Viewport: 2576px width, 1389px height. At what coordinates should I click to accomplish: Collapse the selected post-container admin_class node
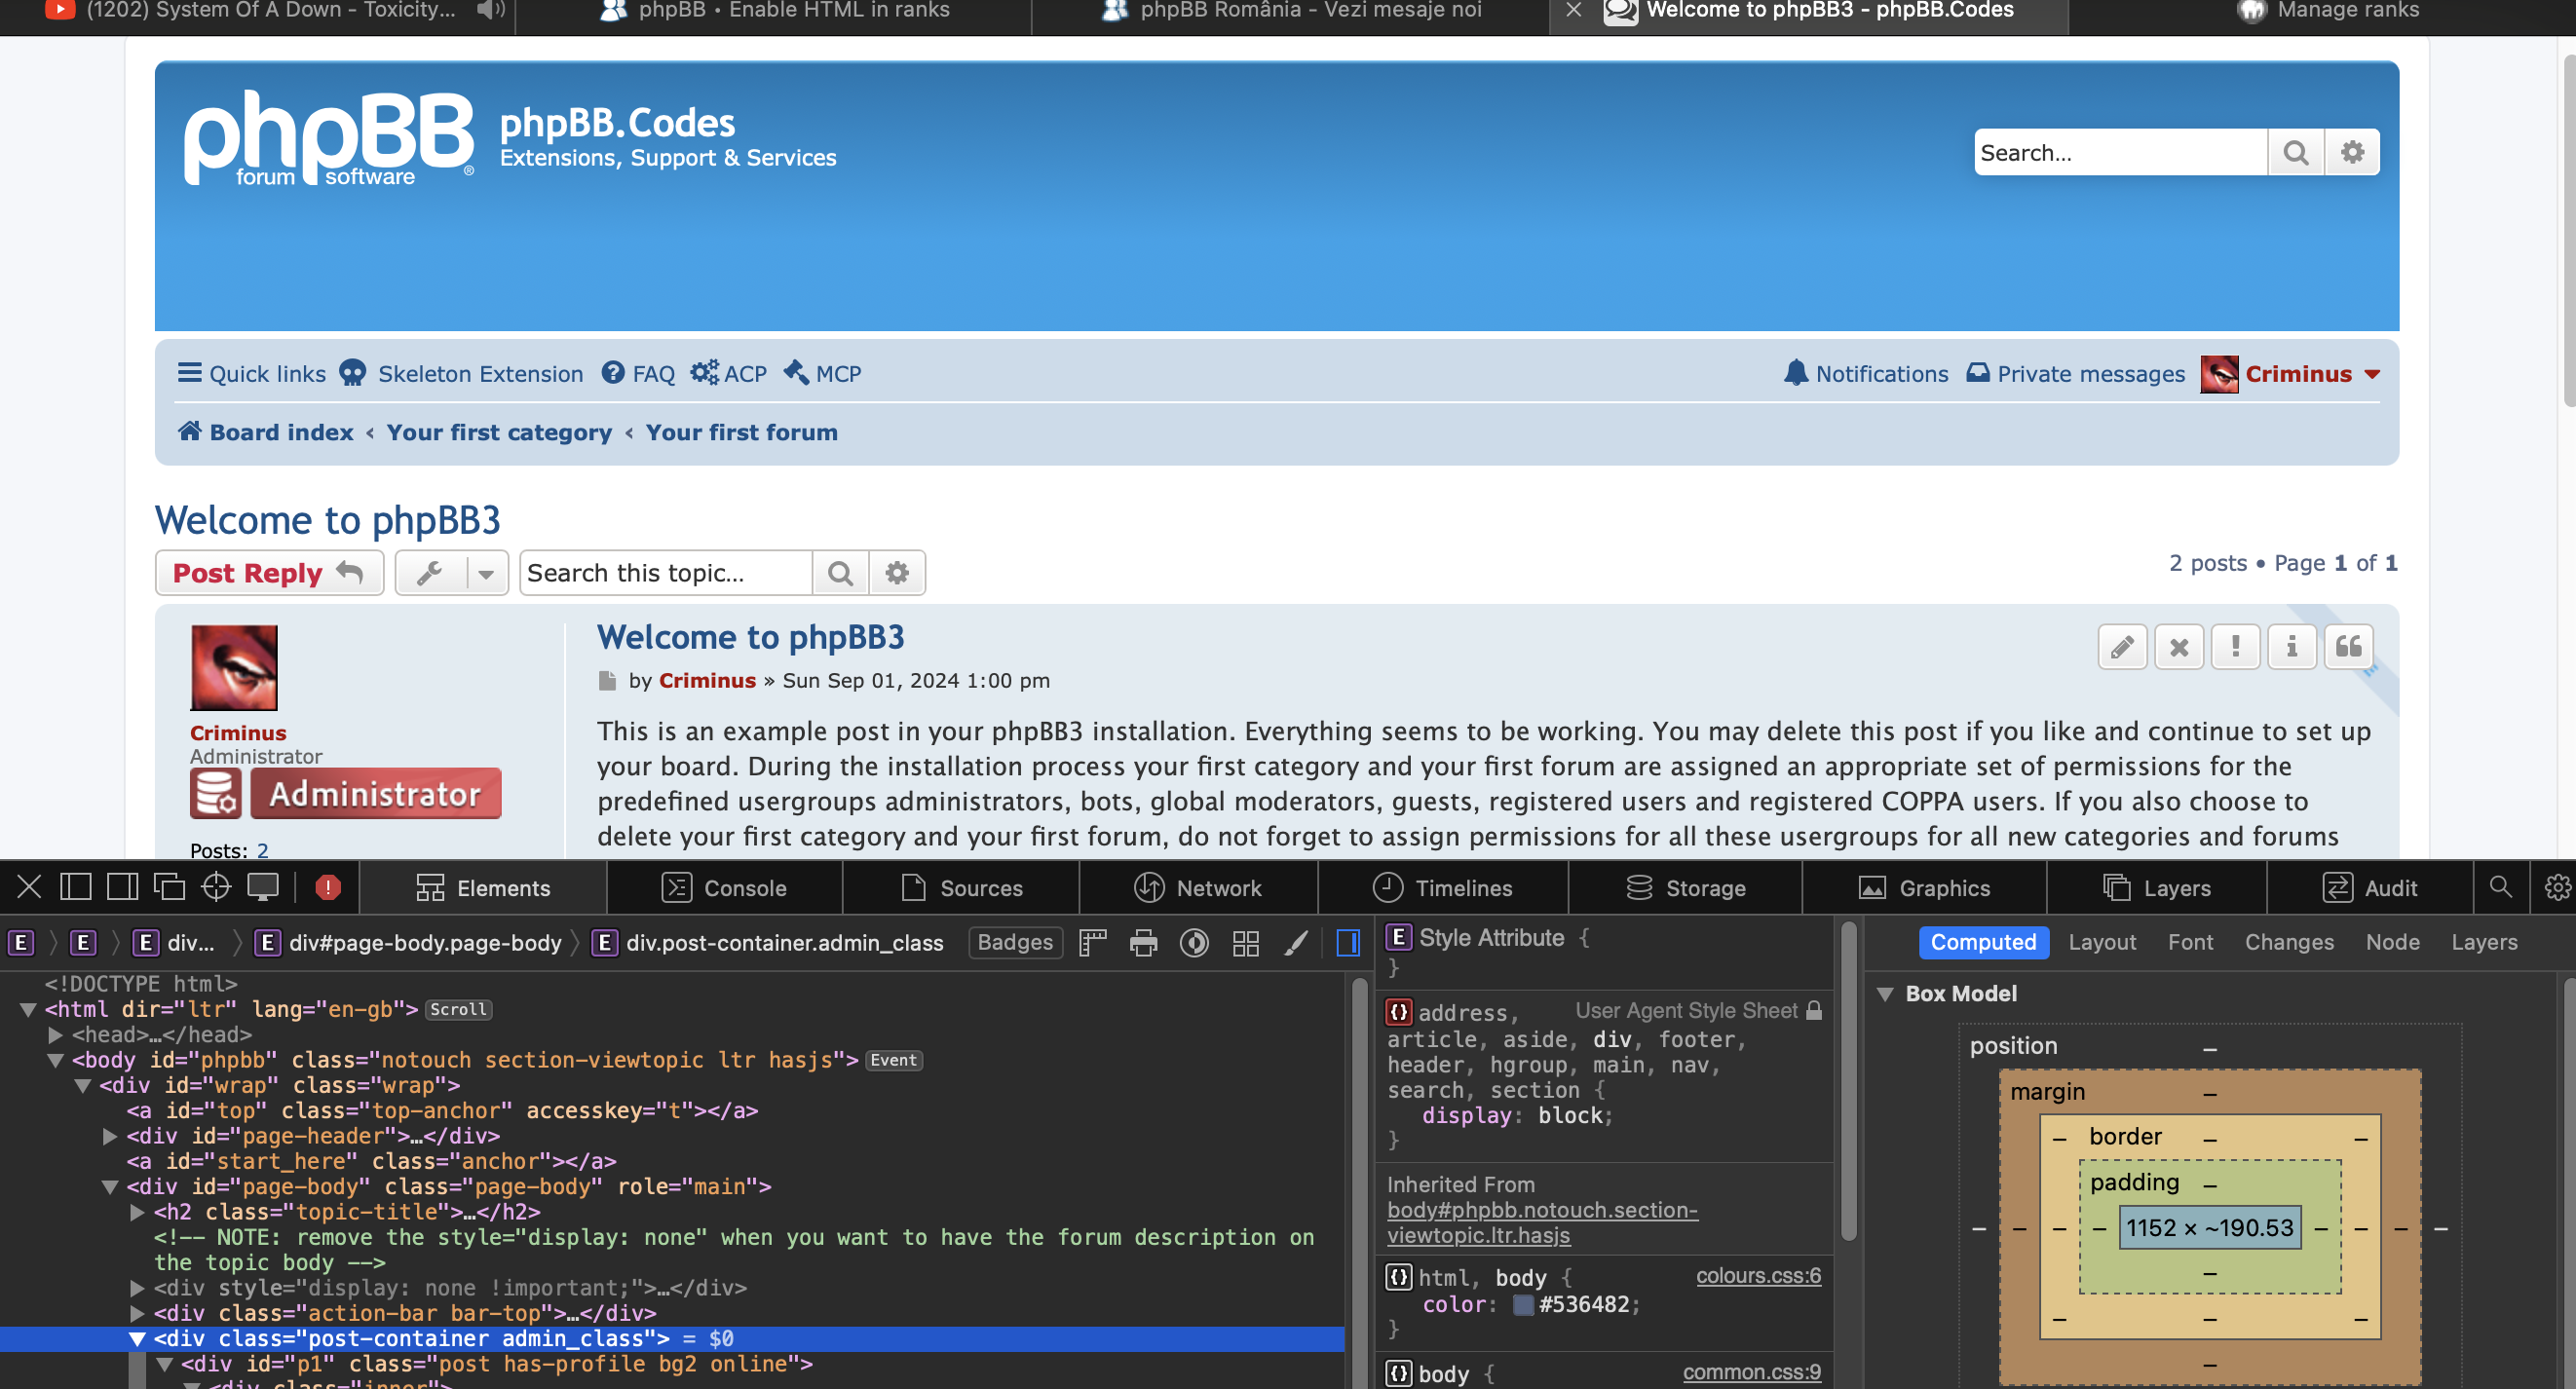(x=138, y=1339)
